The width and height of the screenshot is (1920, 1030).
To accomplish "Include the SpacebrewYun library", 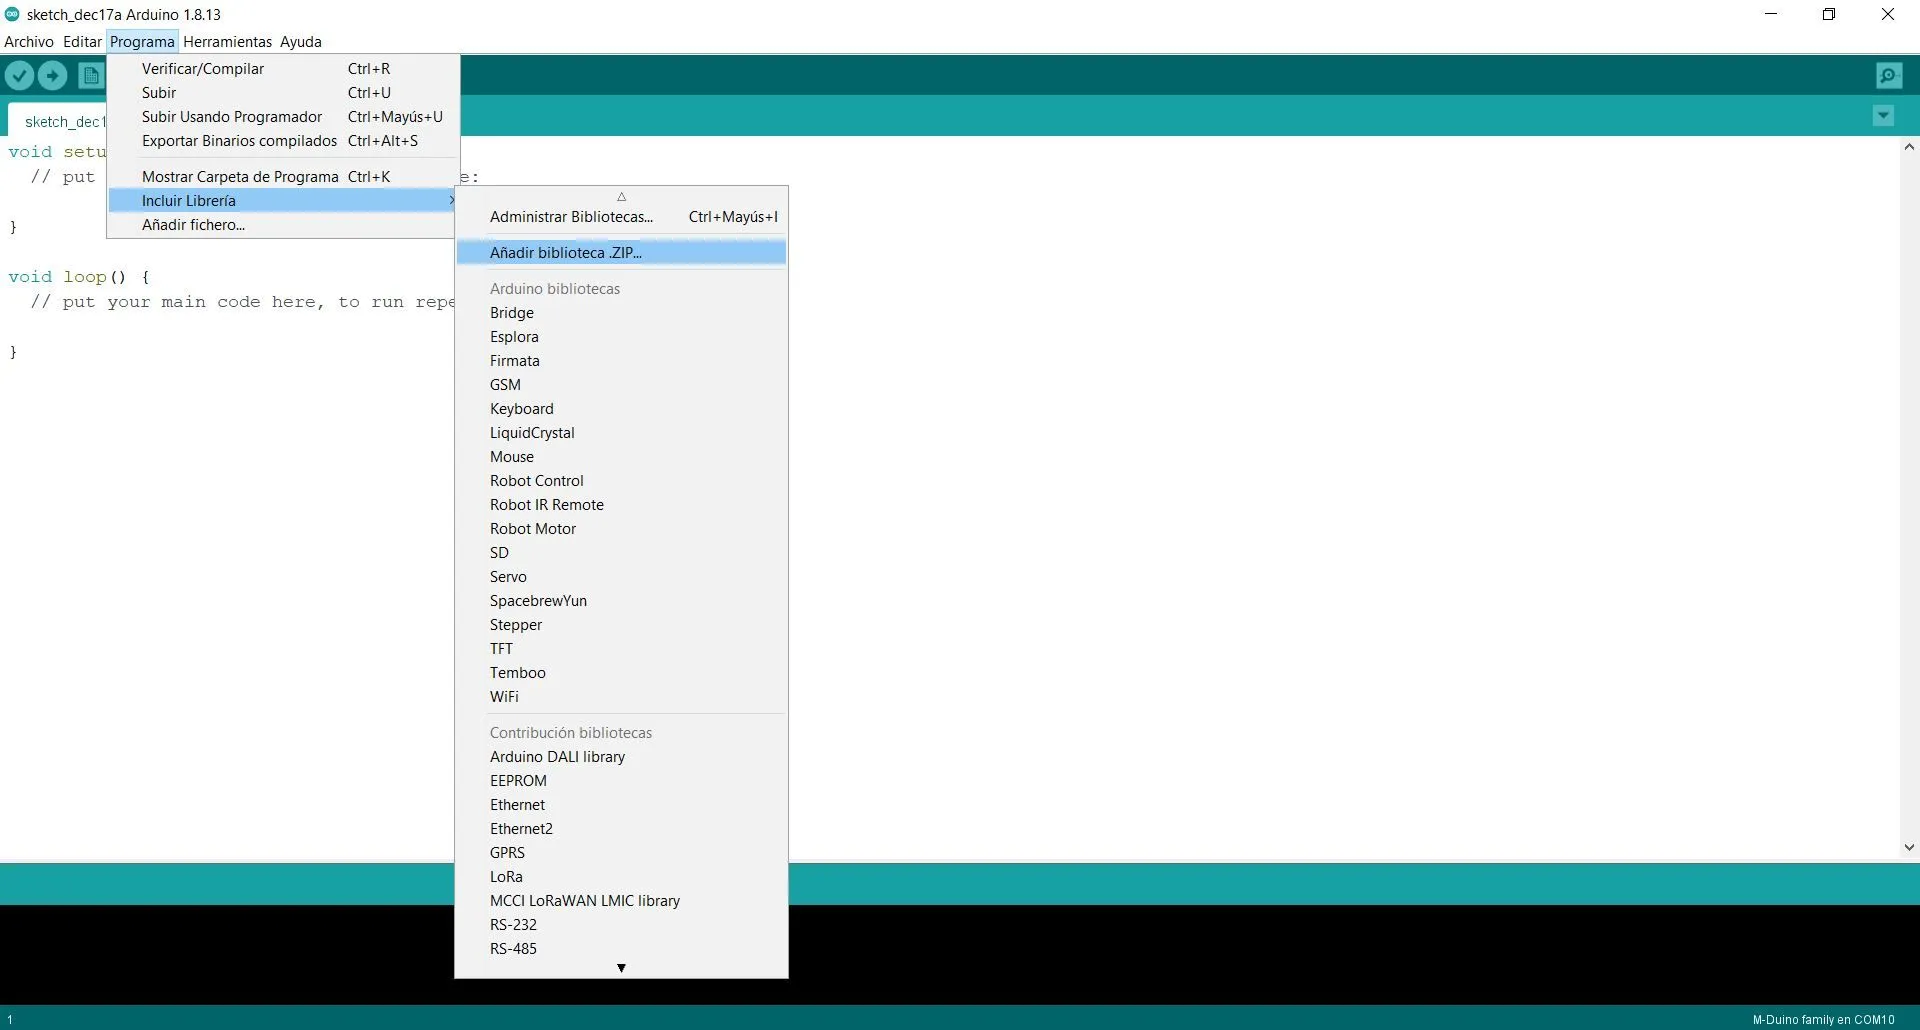I will point(621,601).
